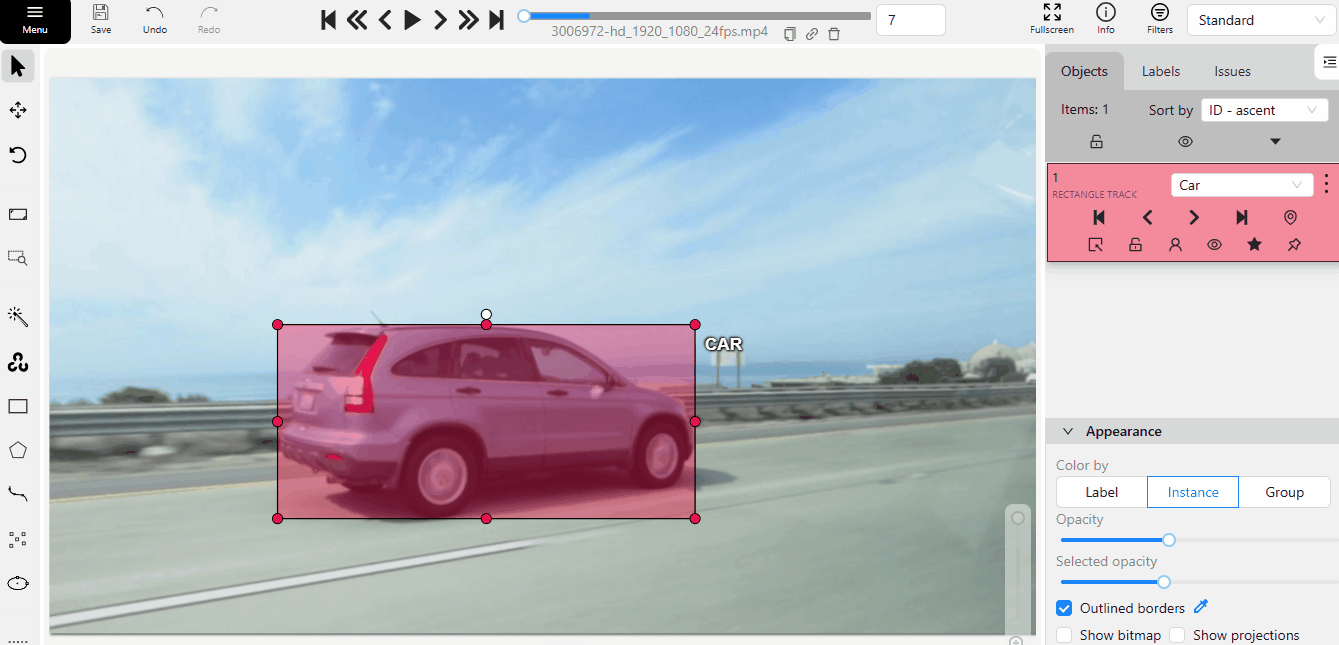Play the video

412,19
